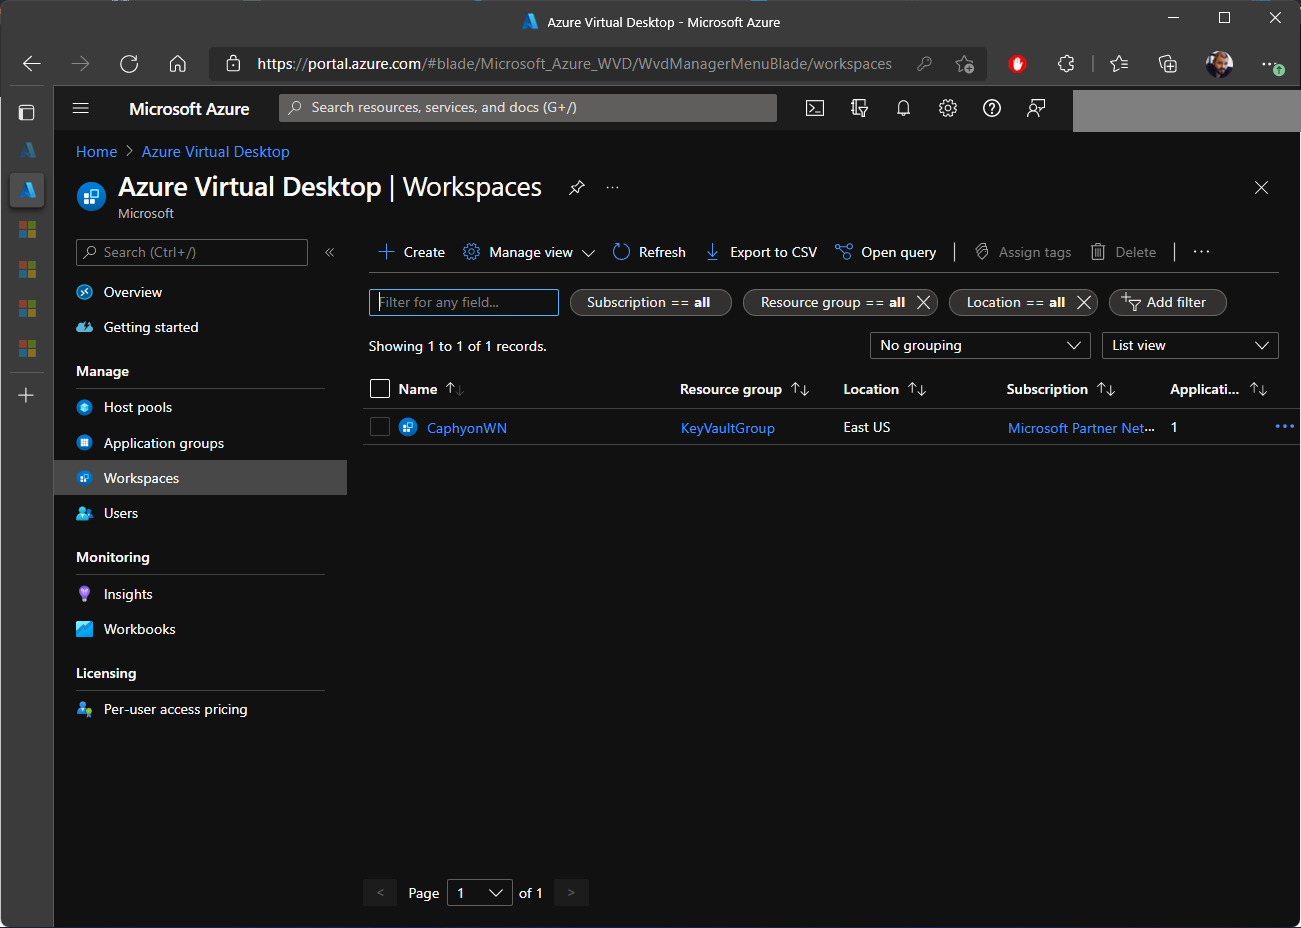Focus the Filter for any field box
Image resolution: width=1301 pixels, height=928 pixels.
(x=464, y=302)
